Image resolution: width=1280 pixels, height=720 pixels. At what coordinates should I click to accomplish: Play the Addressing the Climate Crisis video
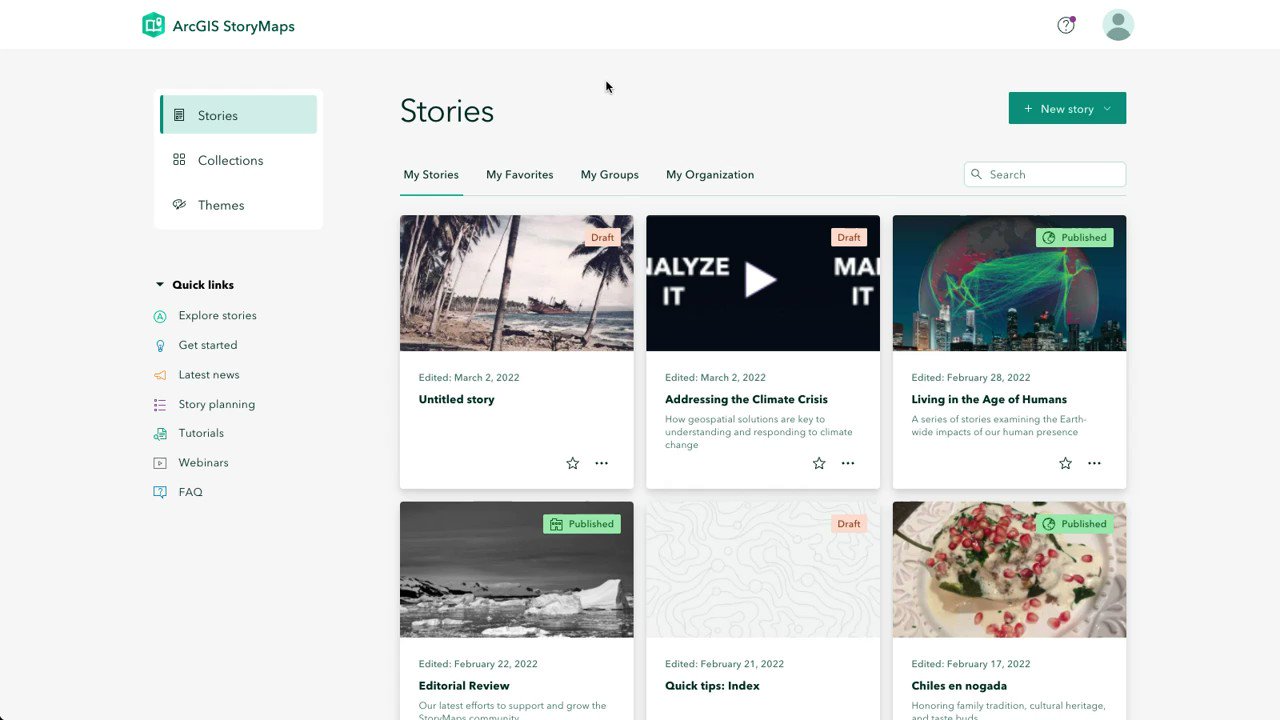tap(762, 281)
